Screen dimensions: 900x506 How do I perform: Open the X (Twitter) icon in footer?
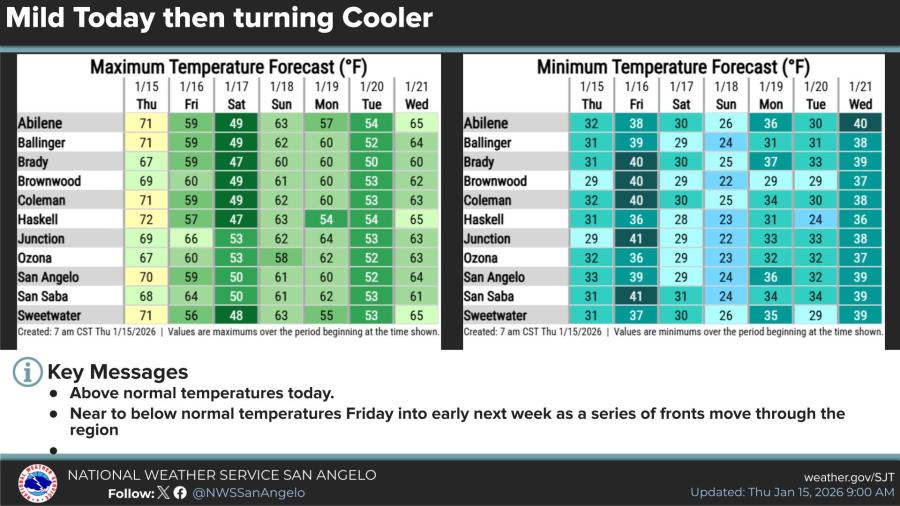163,492
